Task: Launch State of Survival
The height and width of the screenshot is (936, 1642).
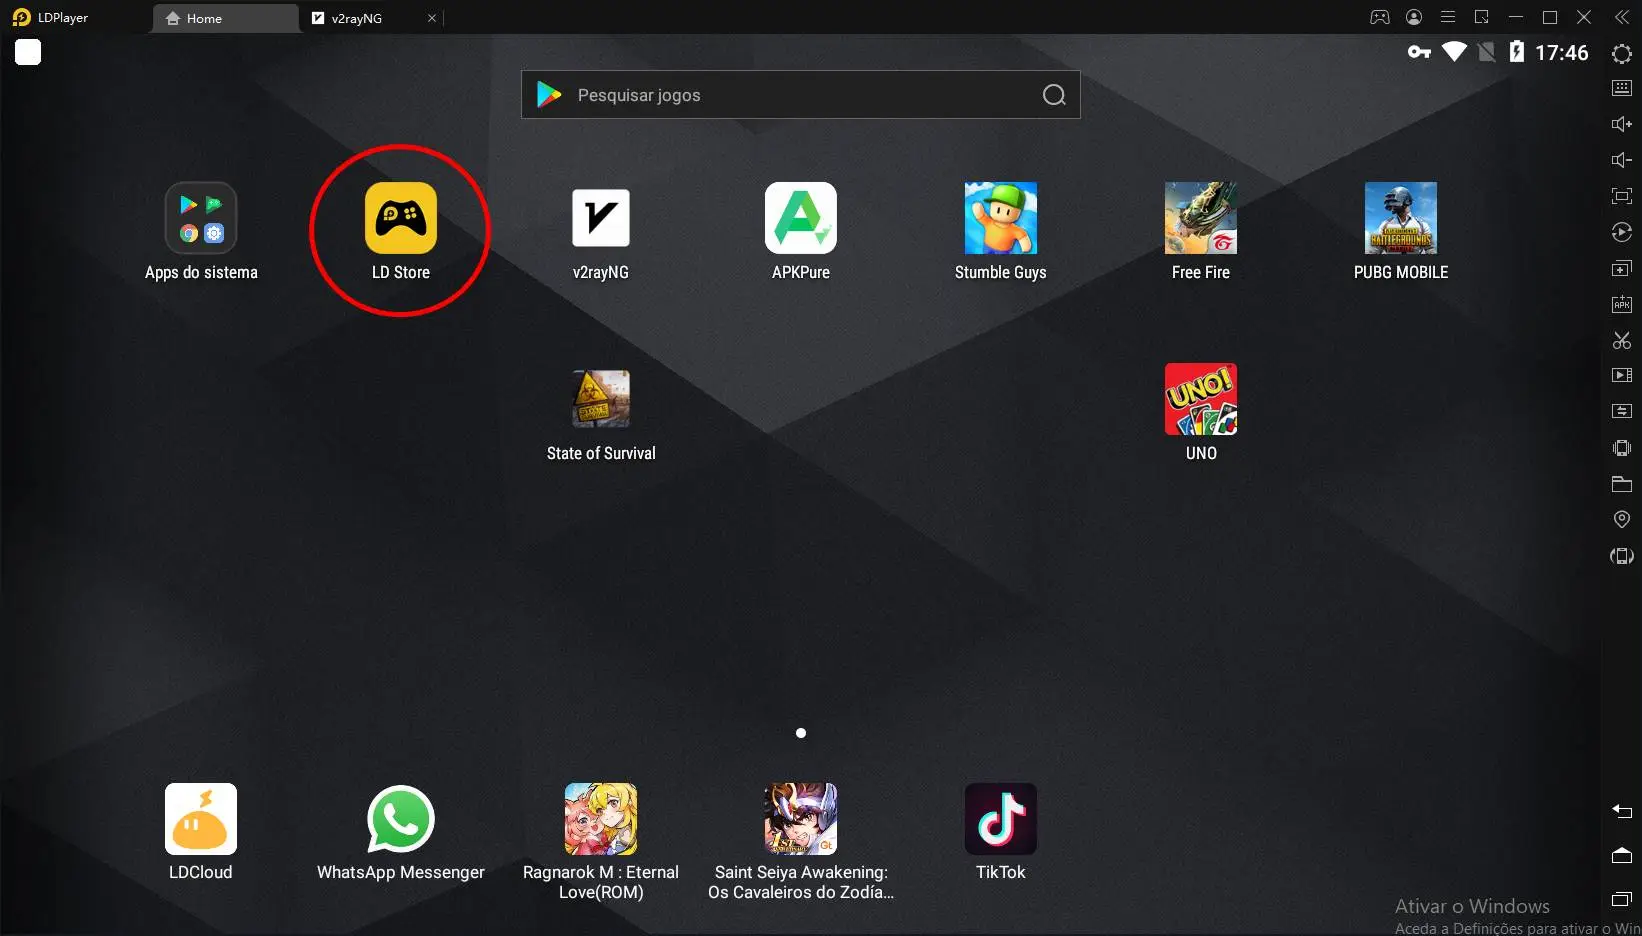Action: (x=601, y=399)
